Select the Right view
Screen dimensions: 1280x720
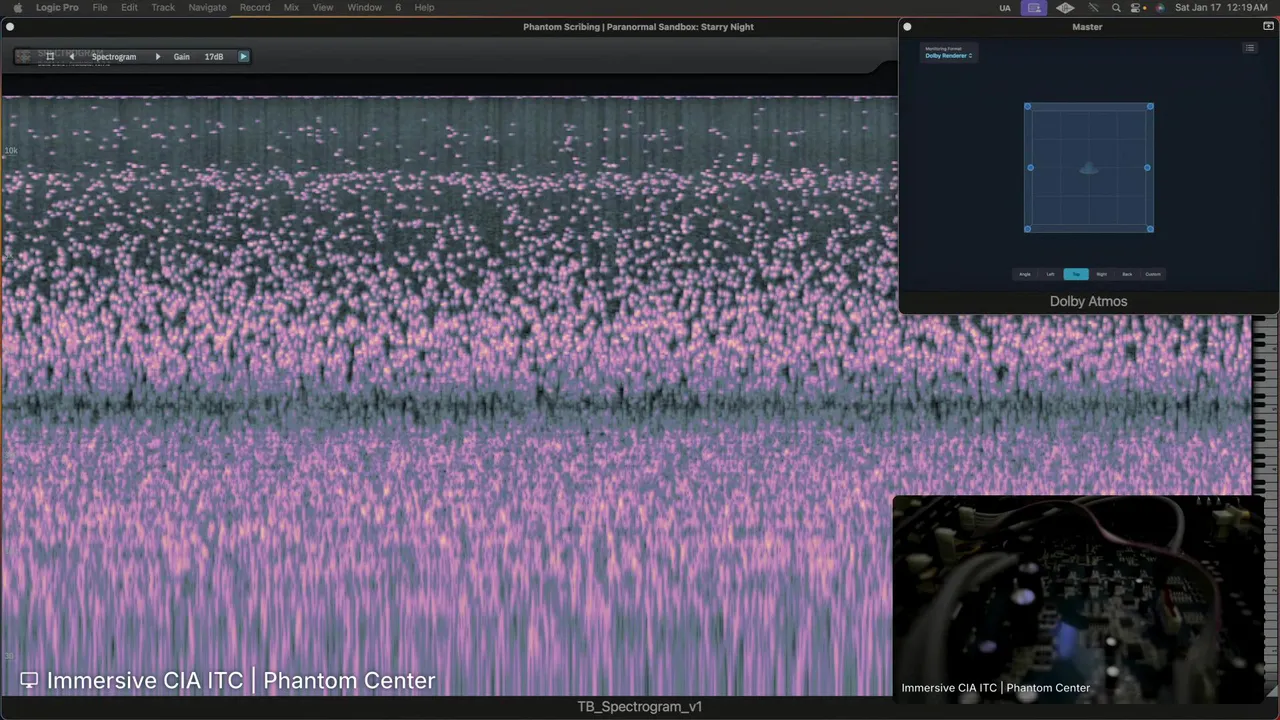click(x=1101, y=274)
